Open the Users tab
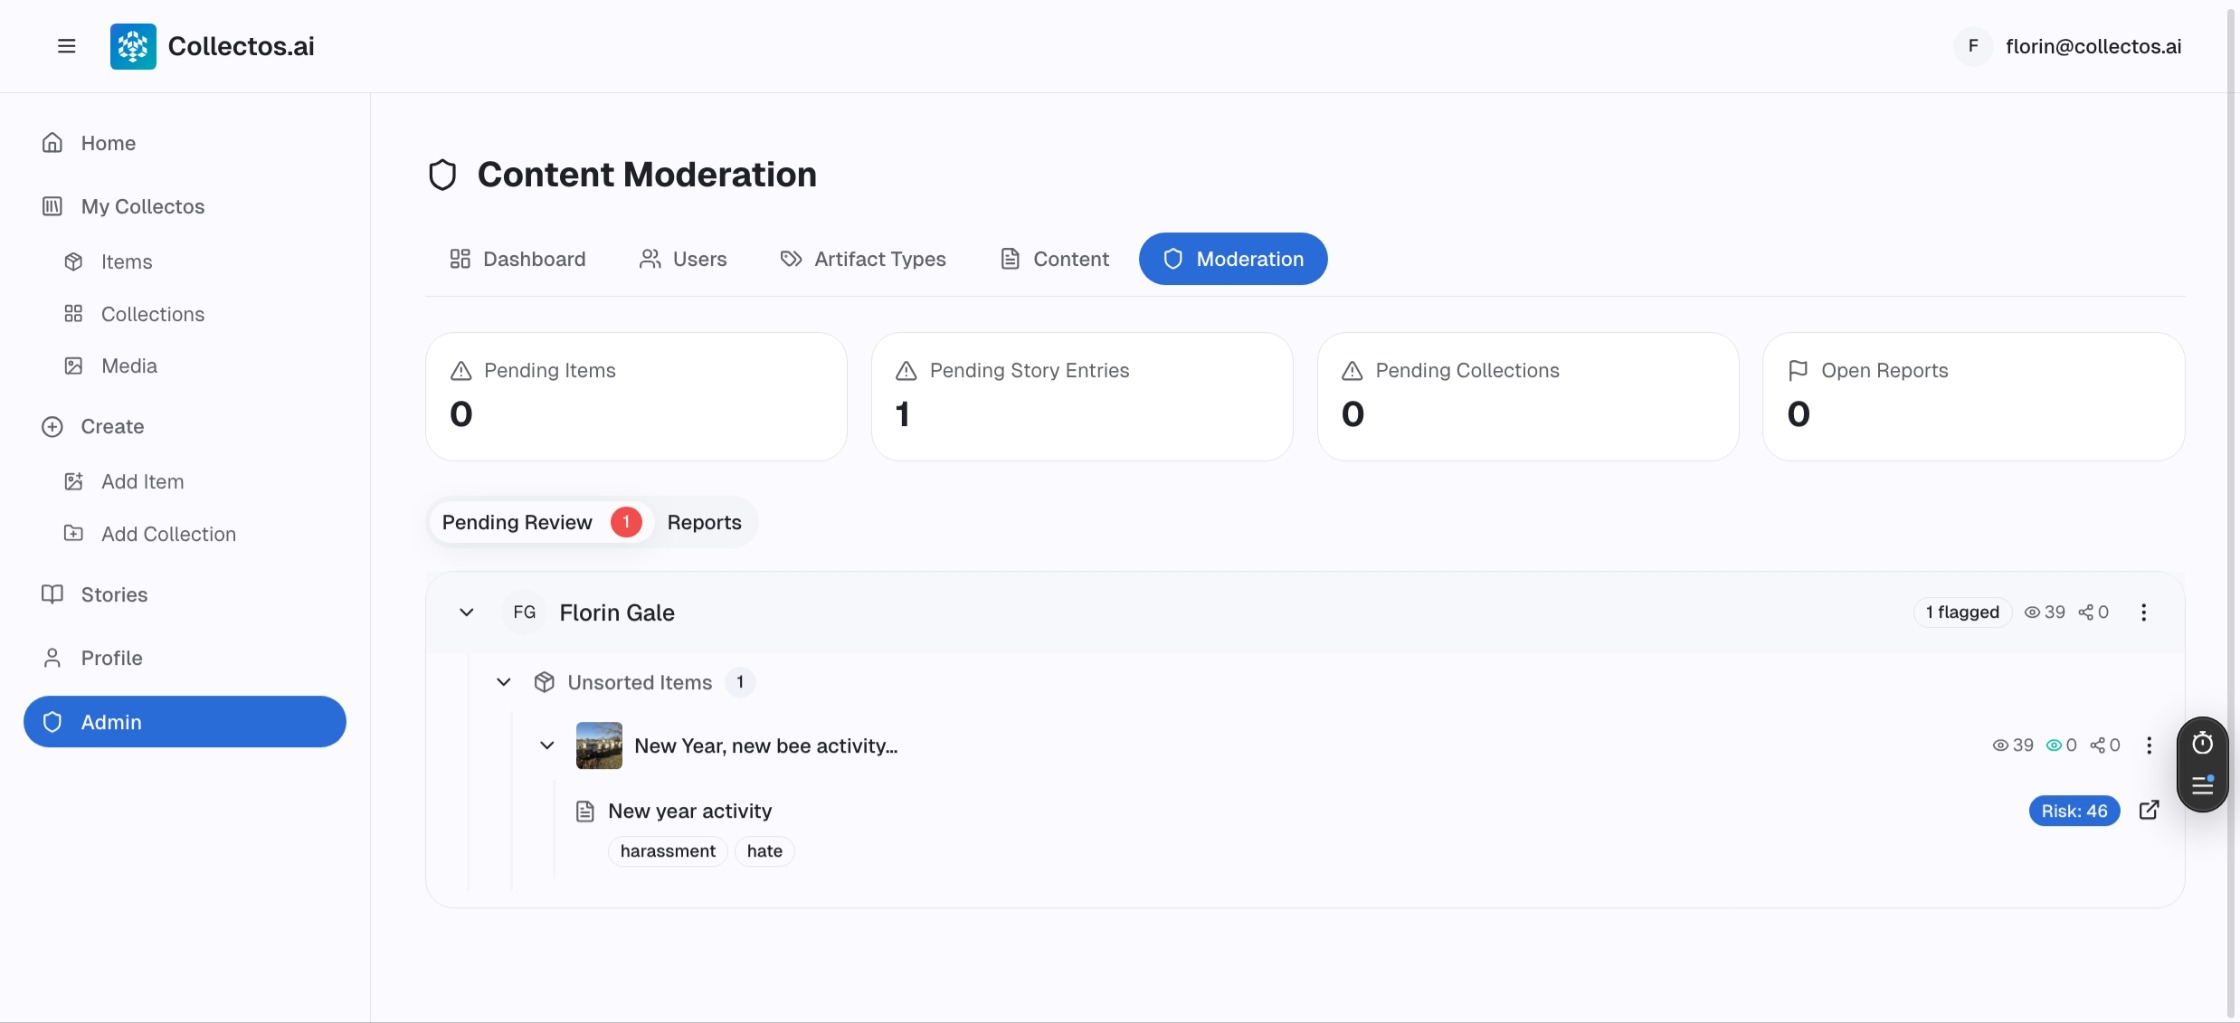2240x1023 pixels. click(683, 259)
